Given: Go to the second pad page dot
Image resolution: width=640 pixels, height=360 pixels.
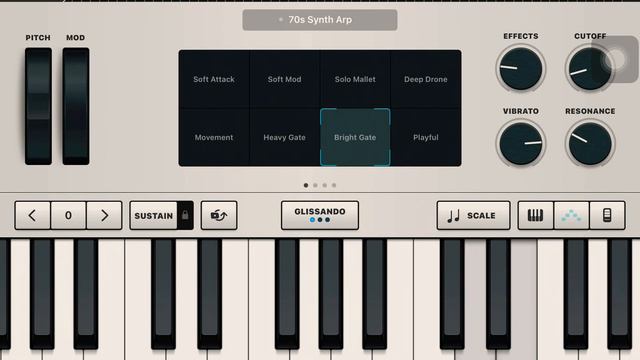Looking at the screenshot, I should tap(315, 185).
